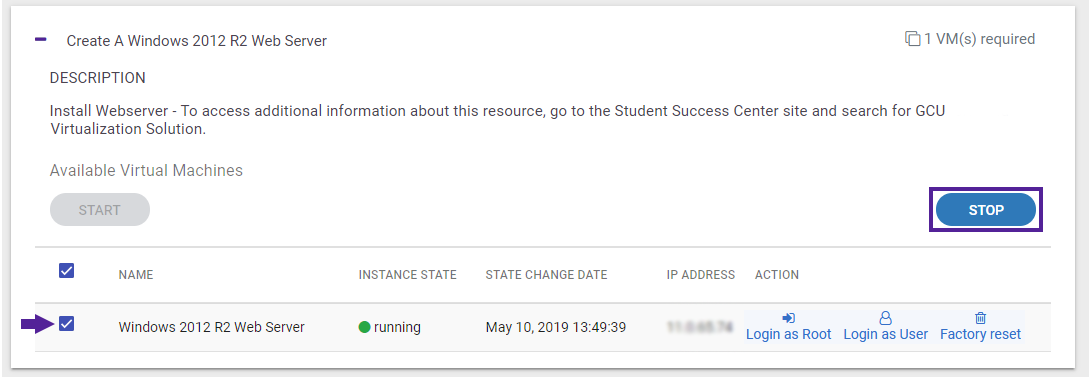Sort by the INSTANCE STATE column header
Viewport: 1089px width, 377px height.
(408, 275)
